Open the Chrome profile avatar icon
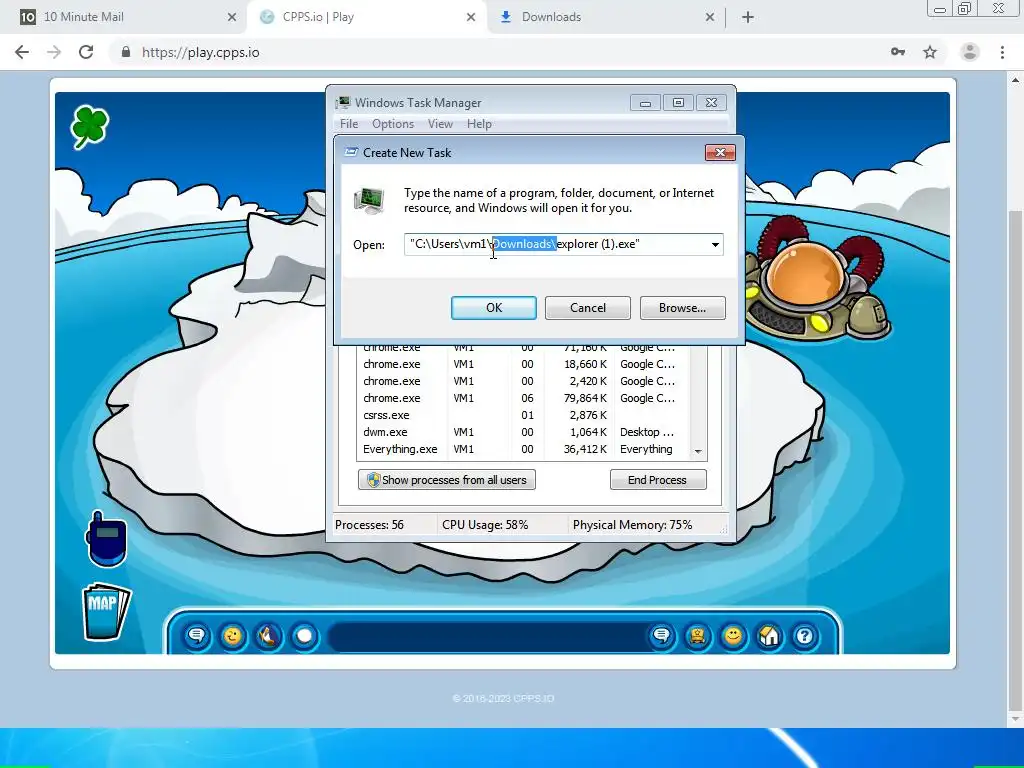The height and width of the screenshot is (768, 1024). click(970, 52)
